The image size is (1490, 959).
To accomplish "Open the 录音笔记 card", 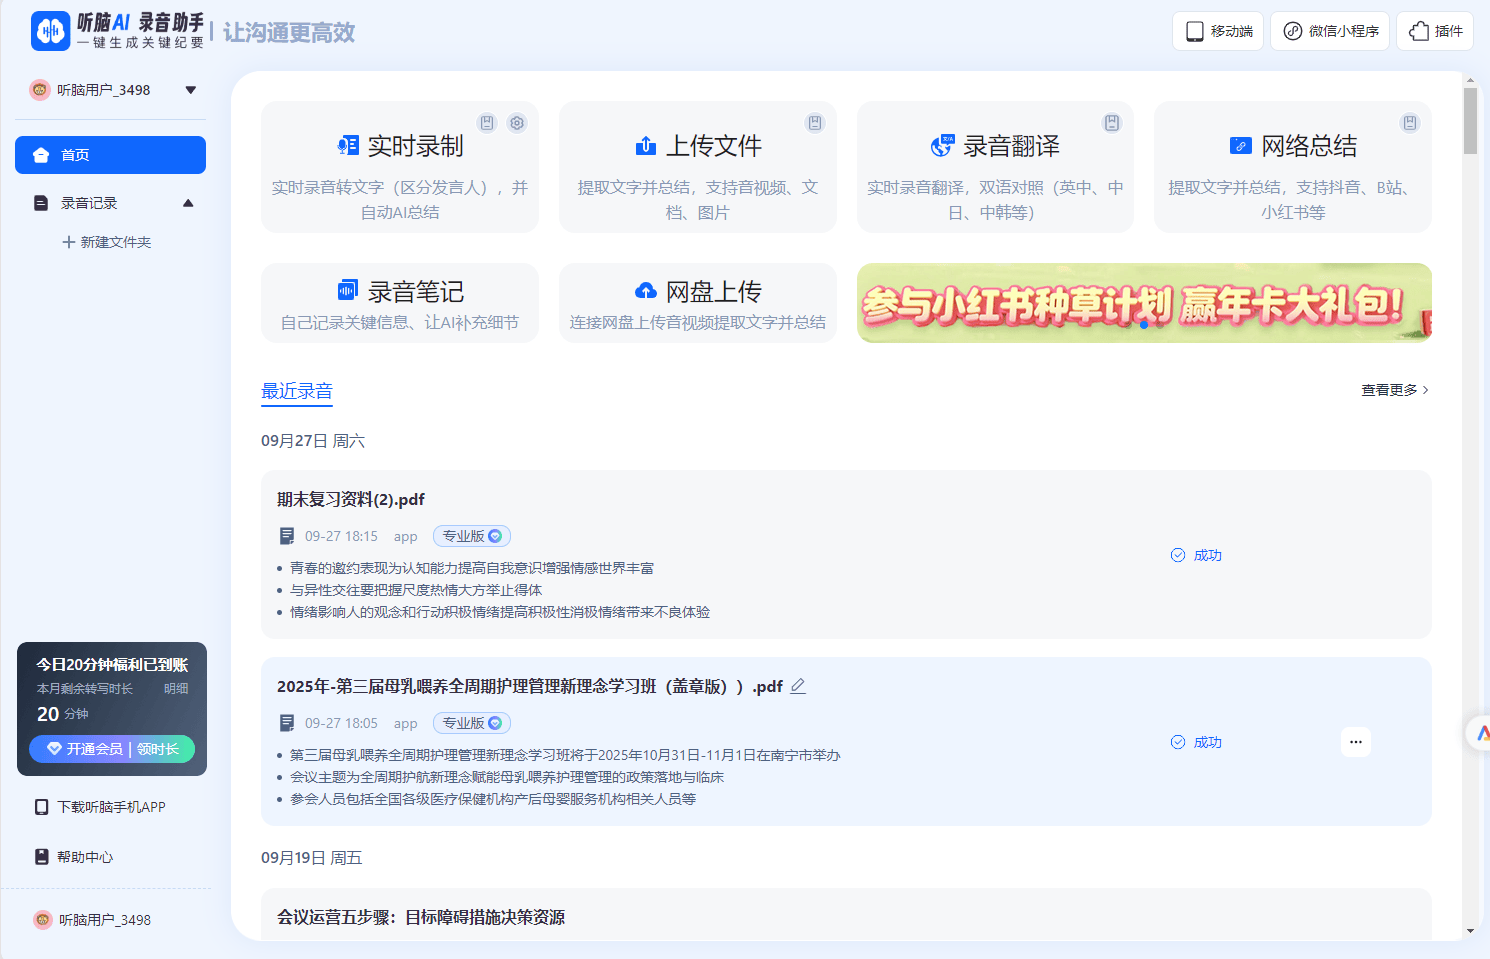I will [400, 303].
